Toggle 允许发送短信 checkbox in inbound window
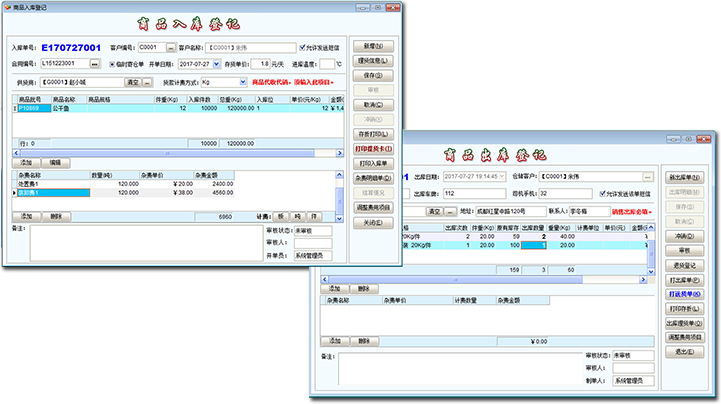Viewport: 721px width, 404px height. [x=302, y=47]
